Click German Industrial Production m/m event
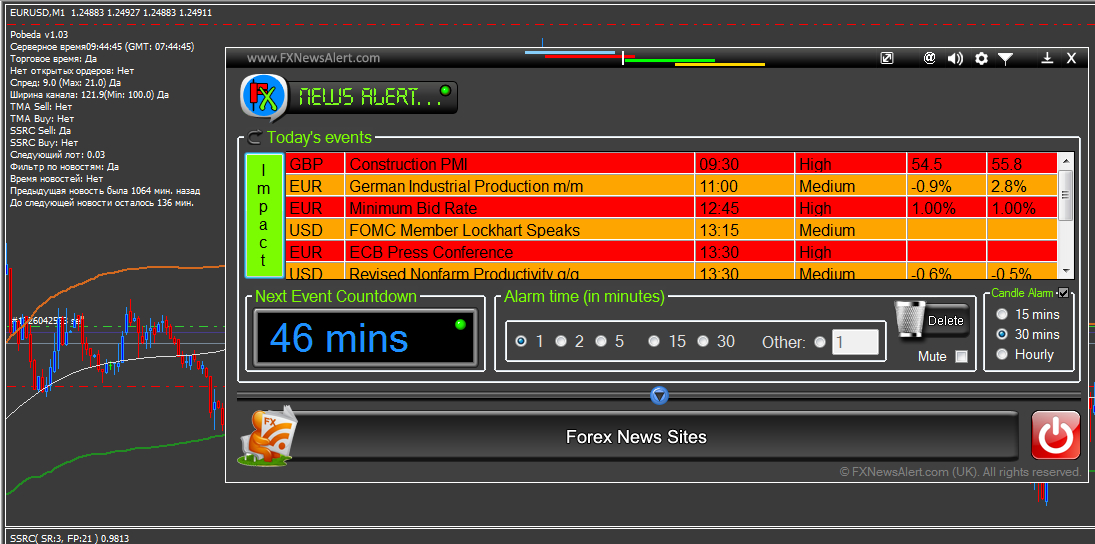1095x544 pixels. (520, 186)
